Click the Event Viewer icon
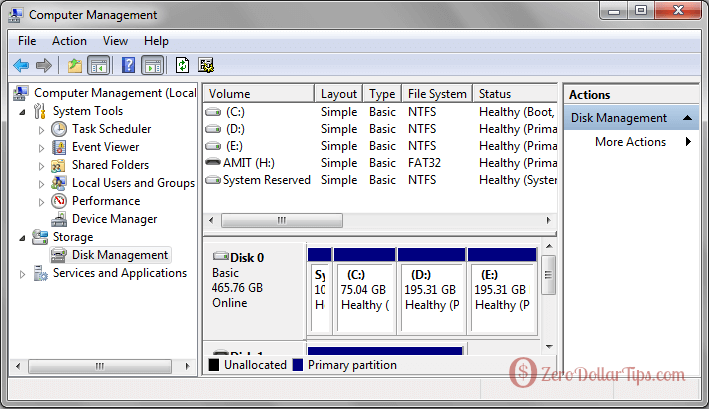The height and width of the screenshot is (409, 709). click(59, 147)
